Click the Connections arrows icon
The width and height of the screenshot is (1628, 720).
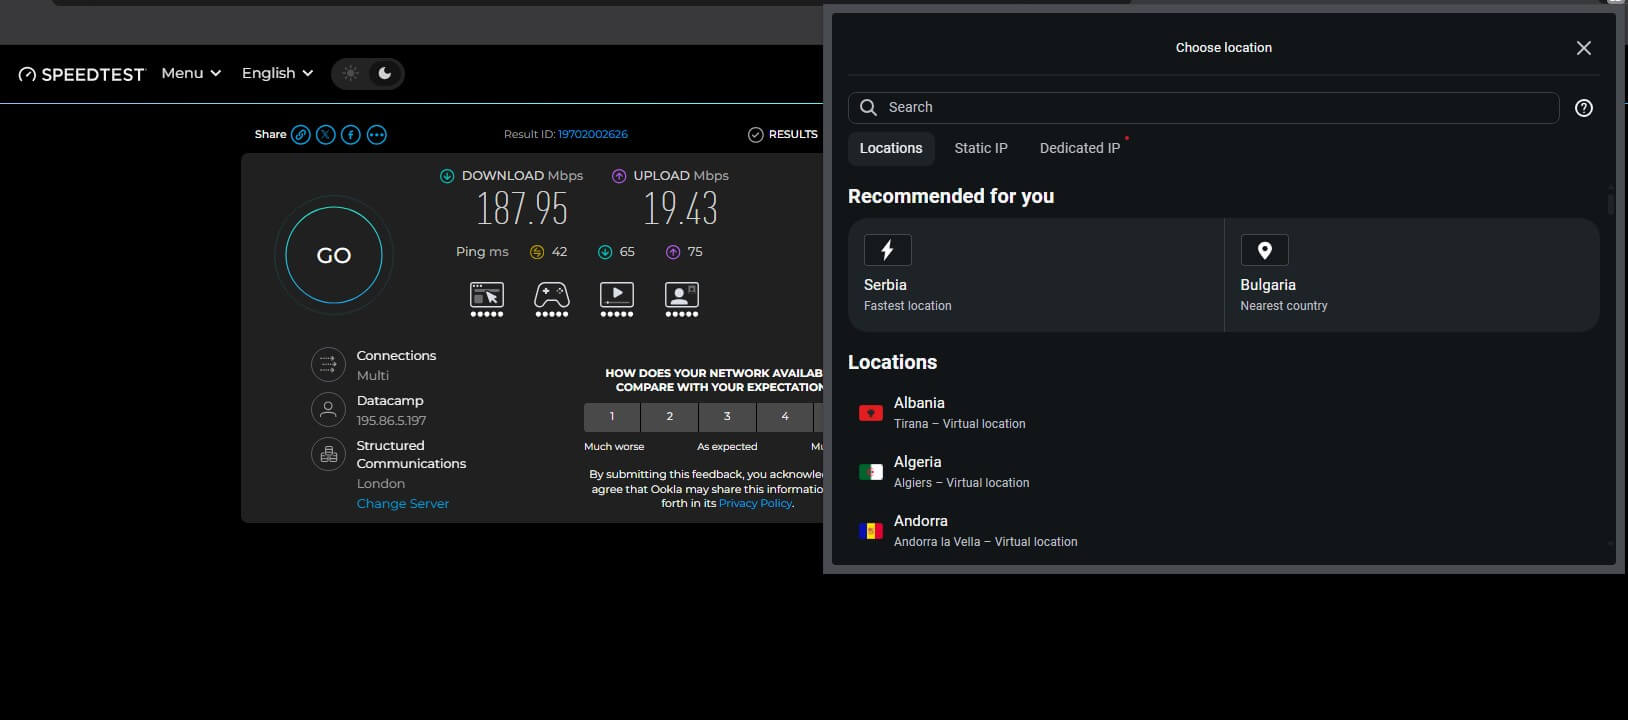pyautogui.click(x=328, y=365)
